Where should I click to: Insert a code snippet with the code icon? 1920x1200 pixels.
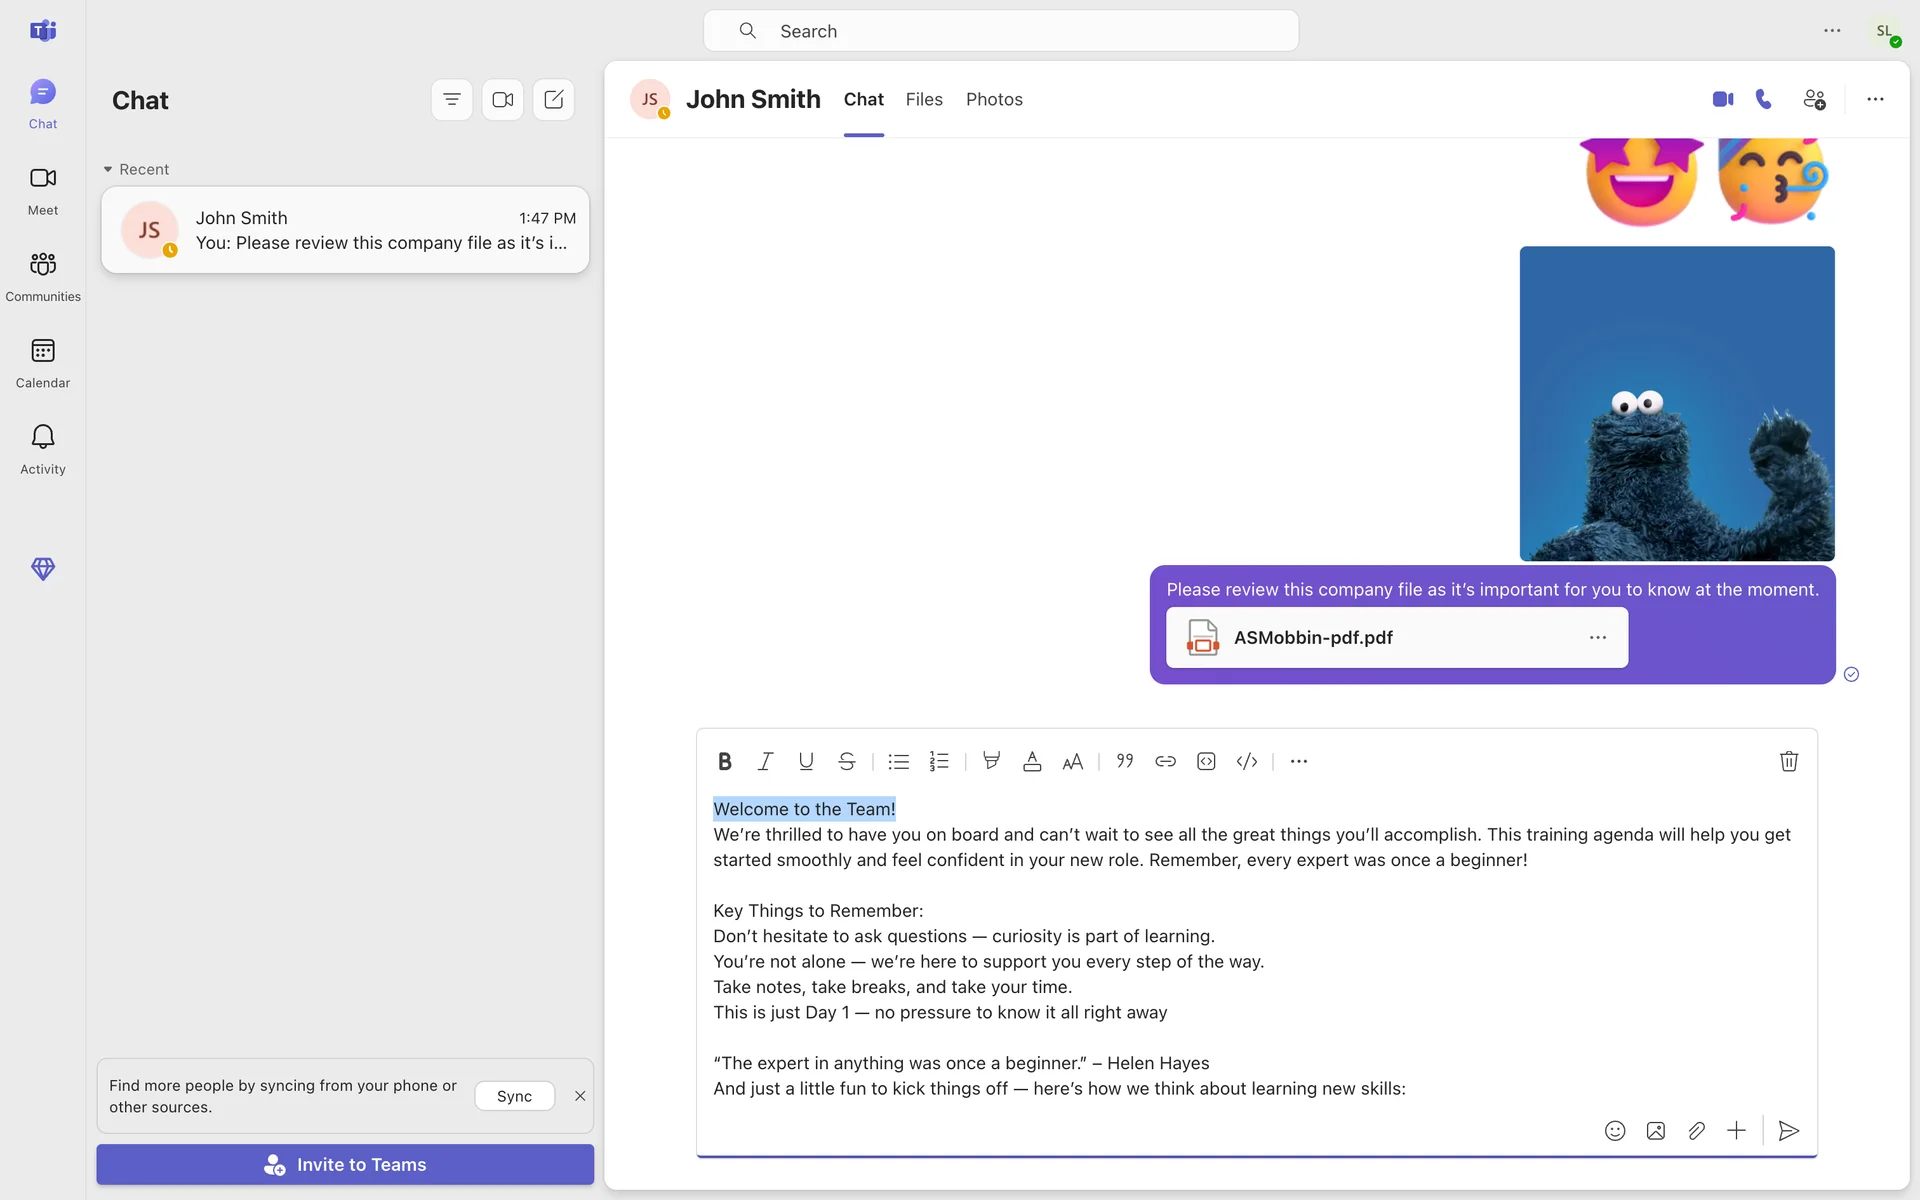1246,761
